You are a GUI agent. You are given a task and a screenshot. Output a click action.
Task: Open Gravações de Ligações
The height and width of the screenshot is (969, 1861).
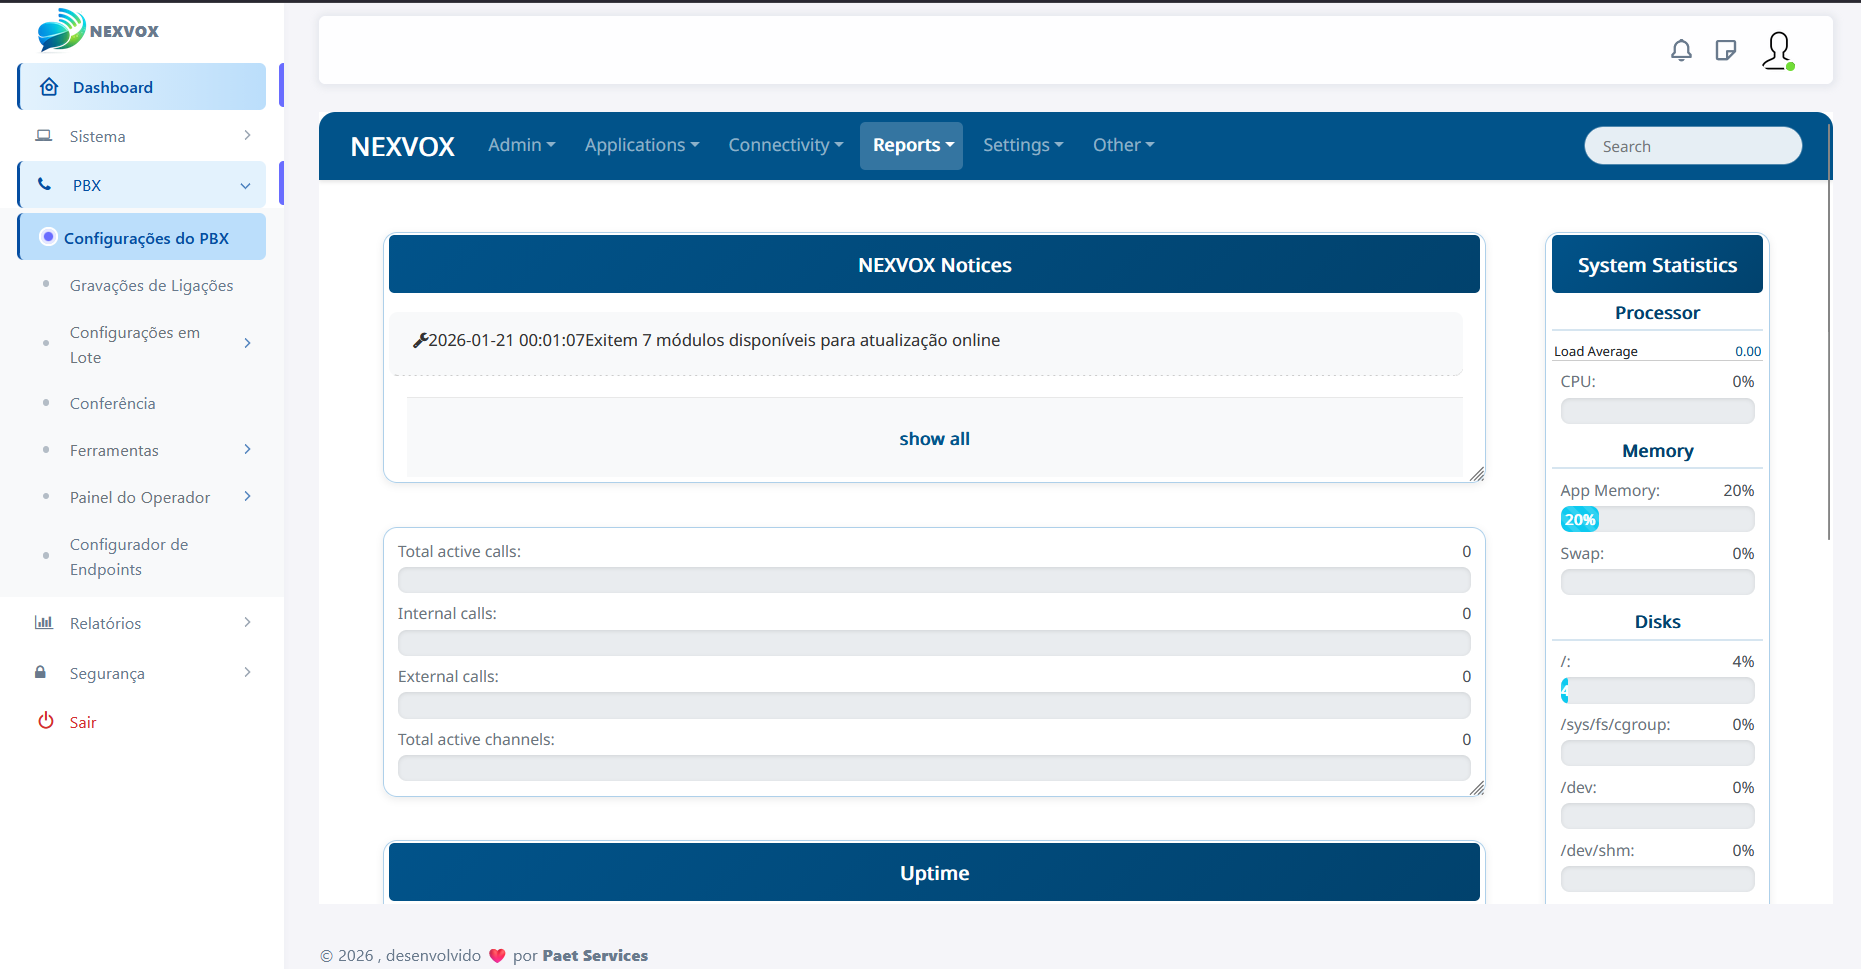pyautogui.click(x=151, y=285)
